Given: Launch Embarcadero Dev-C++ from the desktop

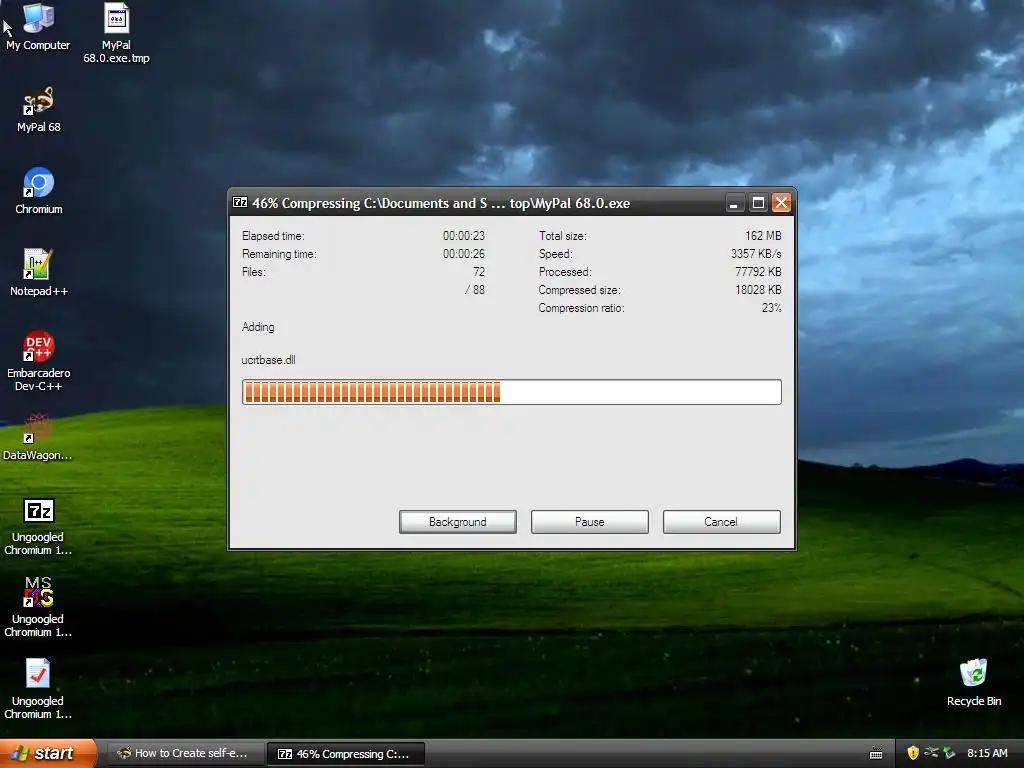Looking at the screenshot, I should point(38,360).
